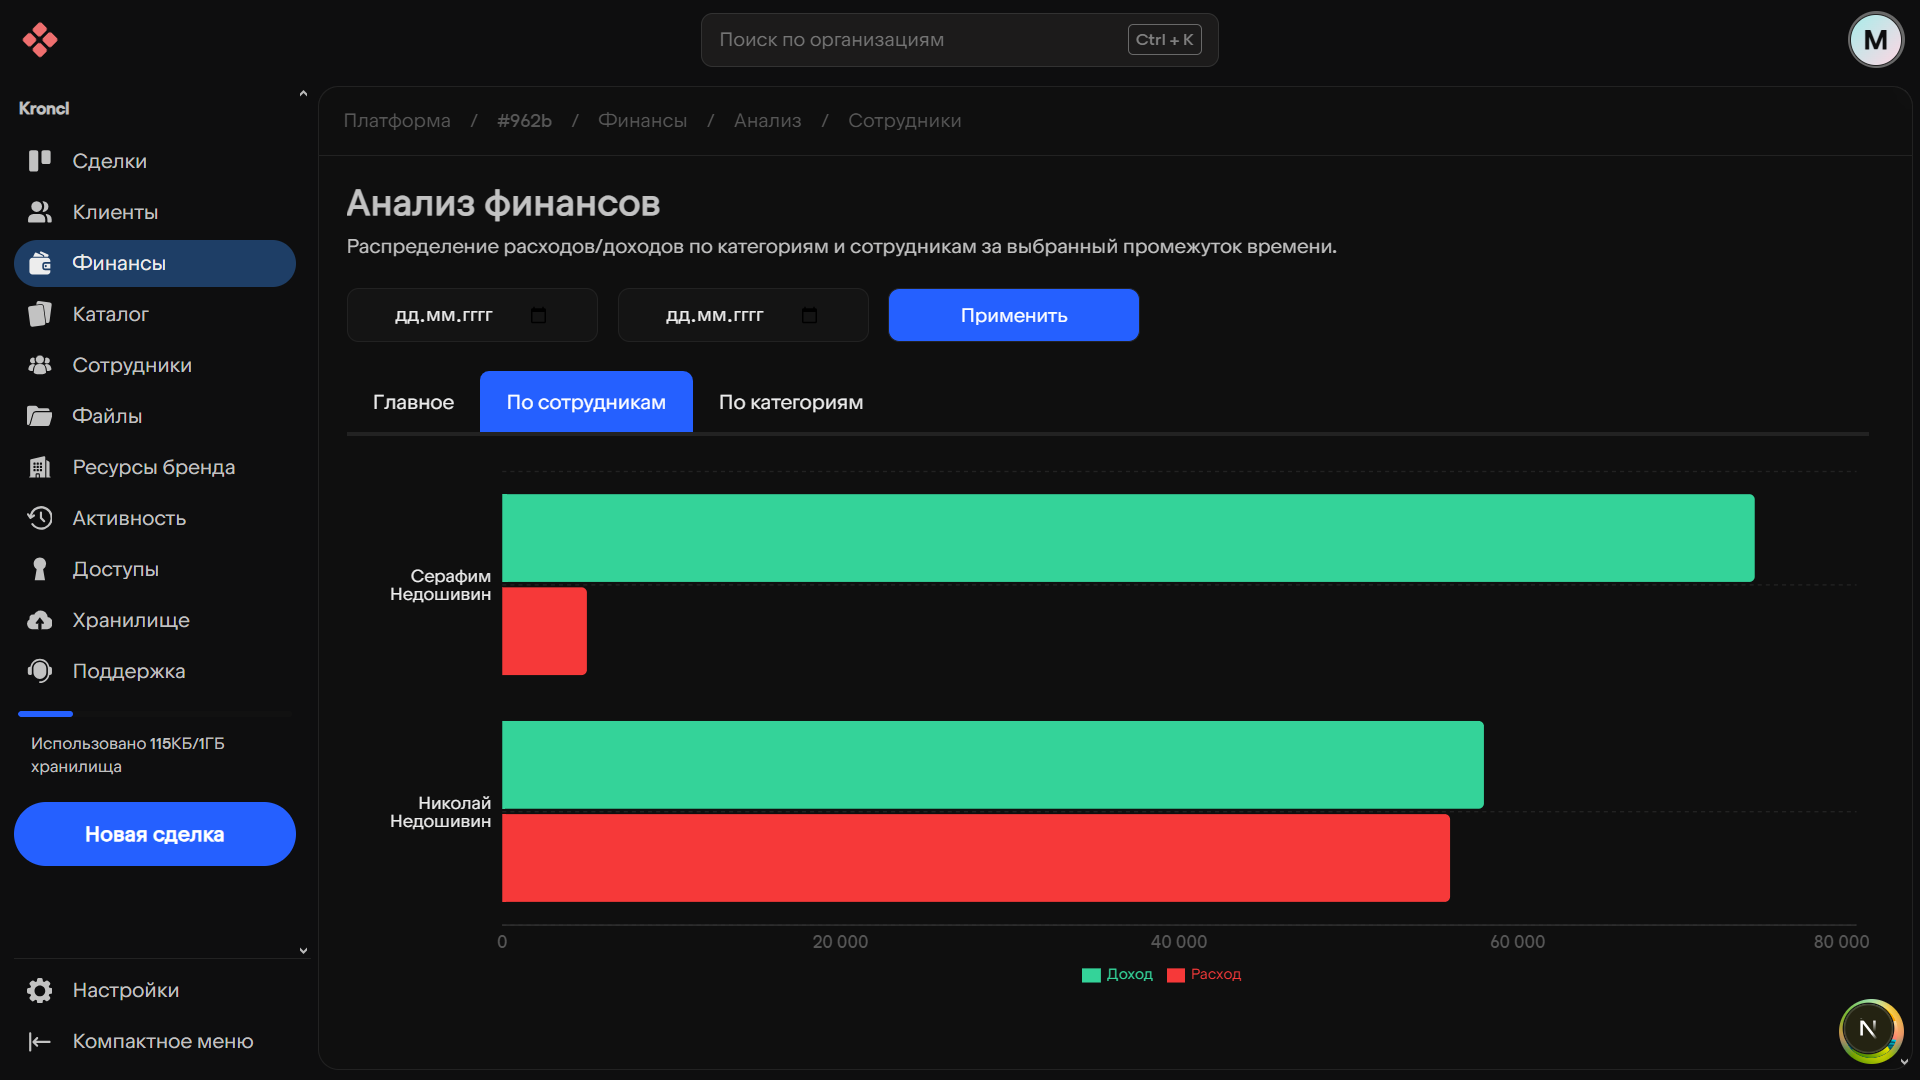Click the Поддержка headset icon

40,671
